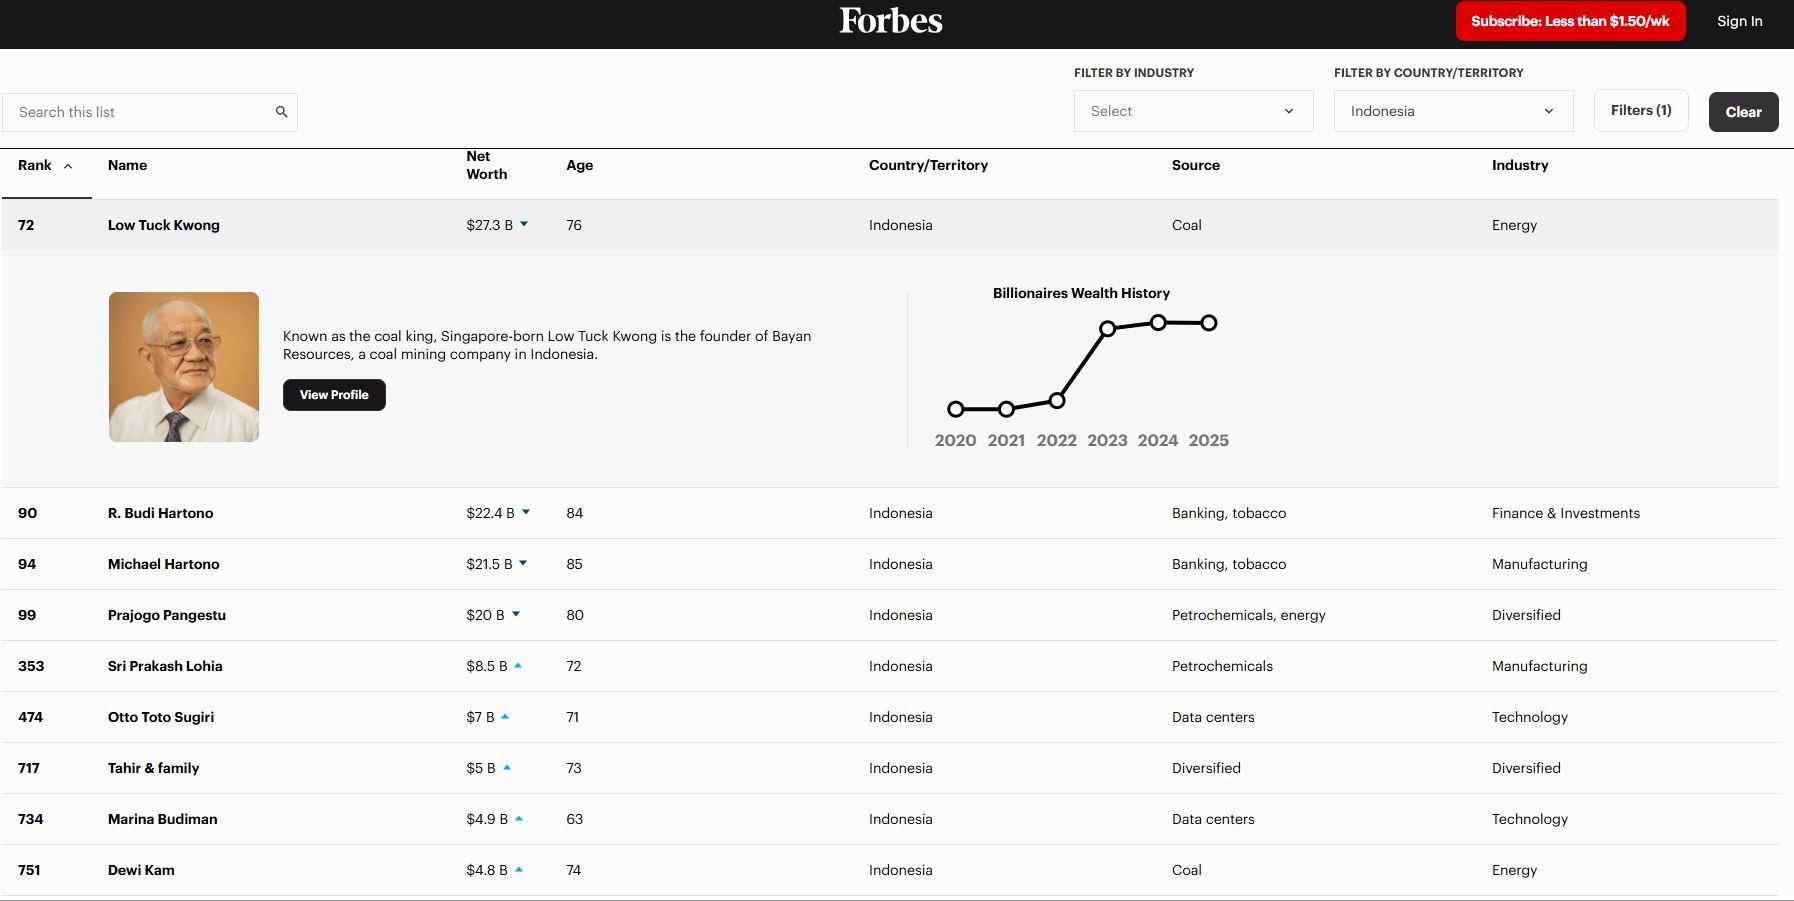Image resolution: width=1794 pixels, height=901 pixels.
Task: Click into the Search this list field
Action: click(x=140, y=112)
